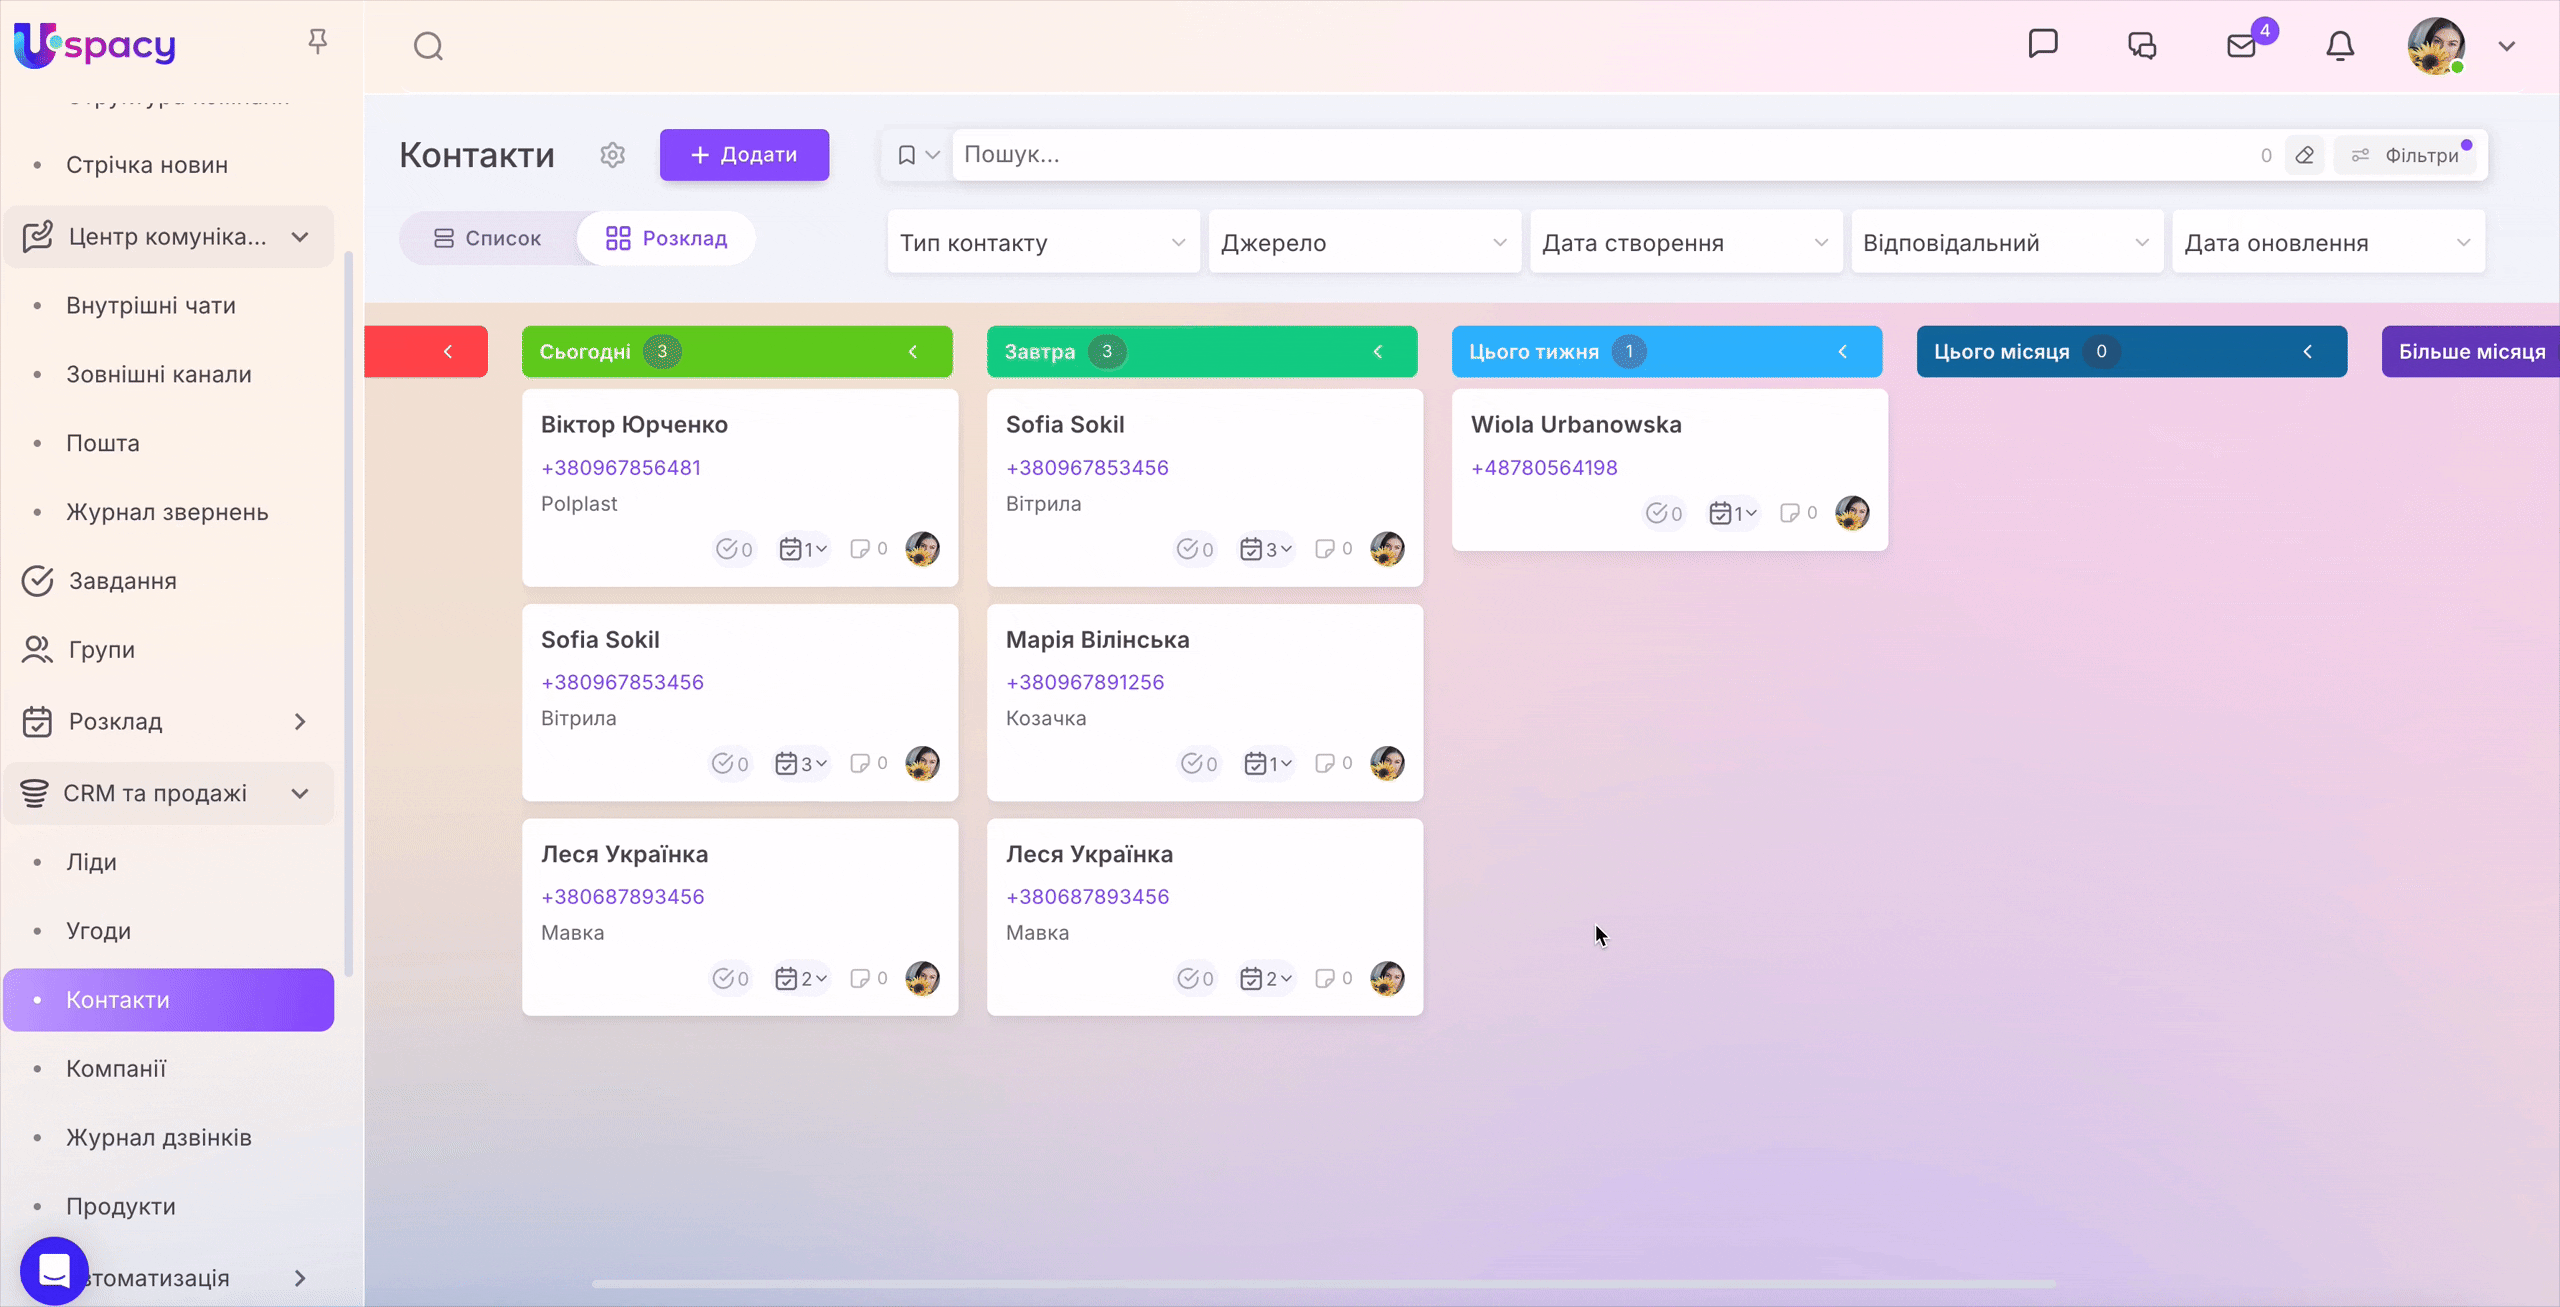
Task: Open Джерело dropdown
Action: point(1364,242)
